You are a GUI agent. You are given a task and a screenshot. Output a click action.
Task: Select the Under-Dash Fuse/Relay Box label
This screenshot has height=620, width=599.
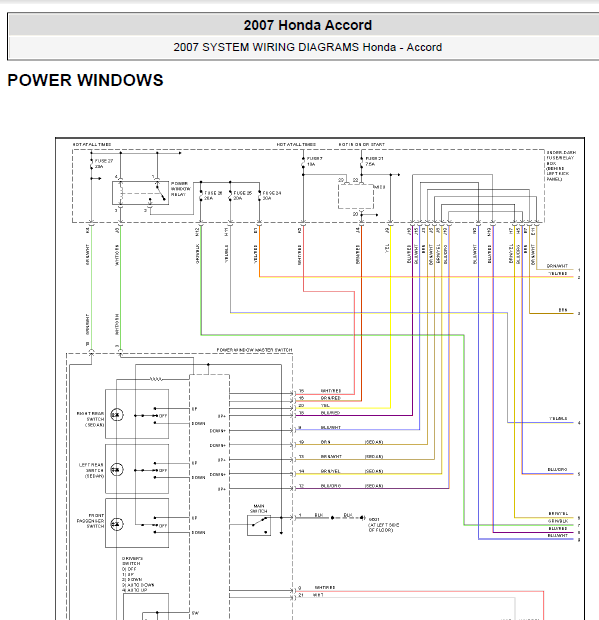(x=561, y=166)
